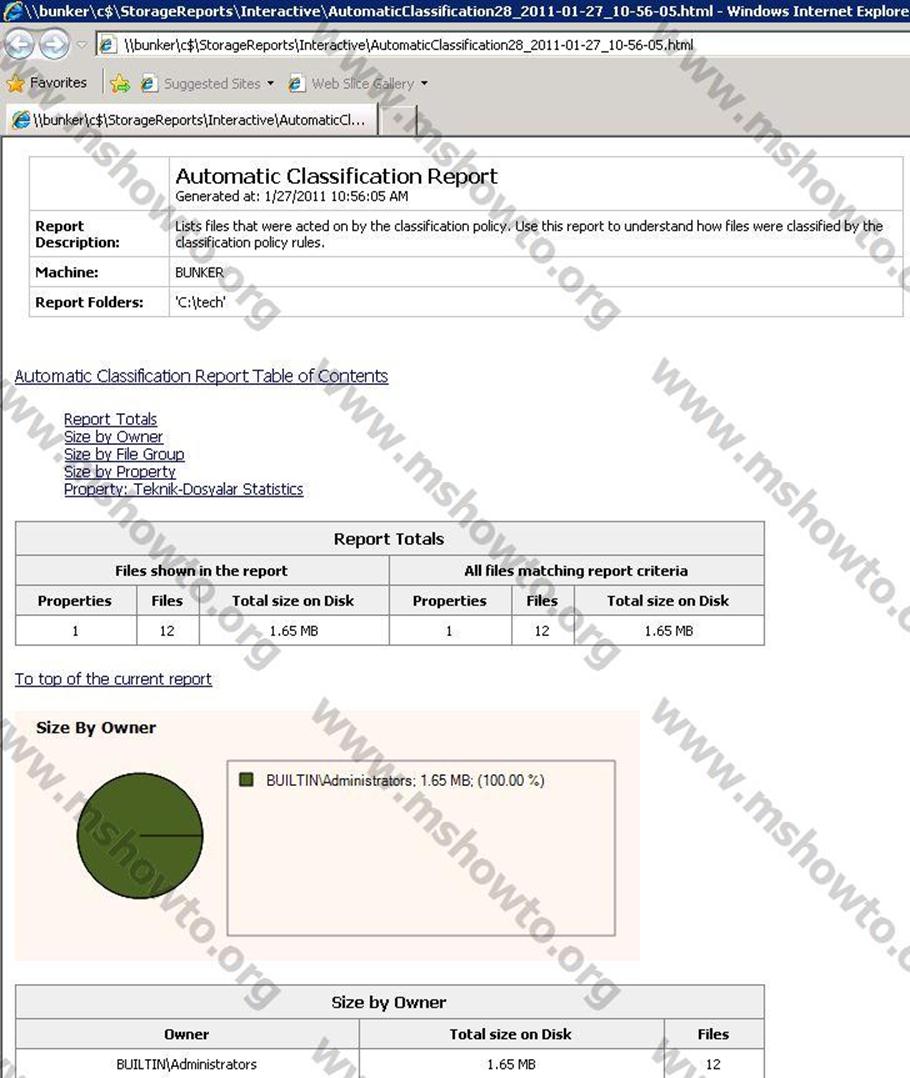The width and height of the screenshot is (910, 1078).
Task: Click the page icon in address bar
Action: pyautogui.click(x=108, y=45)
